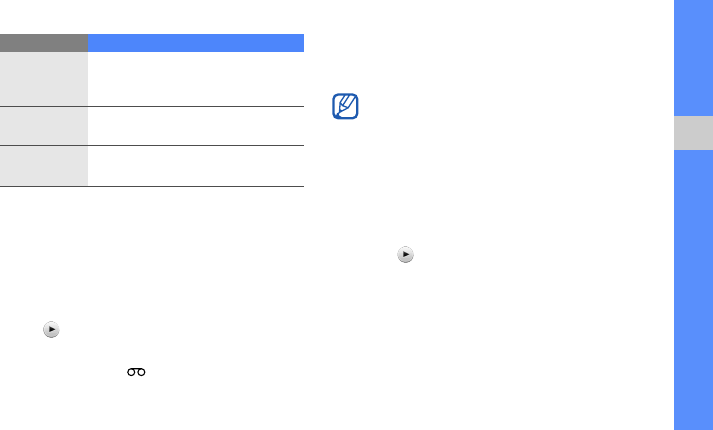Click the blue pencil note icon
The height and width of the screenshot is (430, 713).
(345, 108)
